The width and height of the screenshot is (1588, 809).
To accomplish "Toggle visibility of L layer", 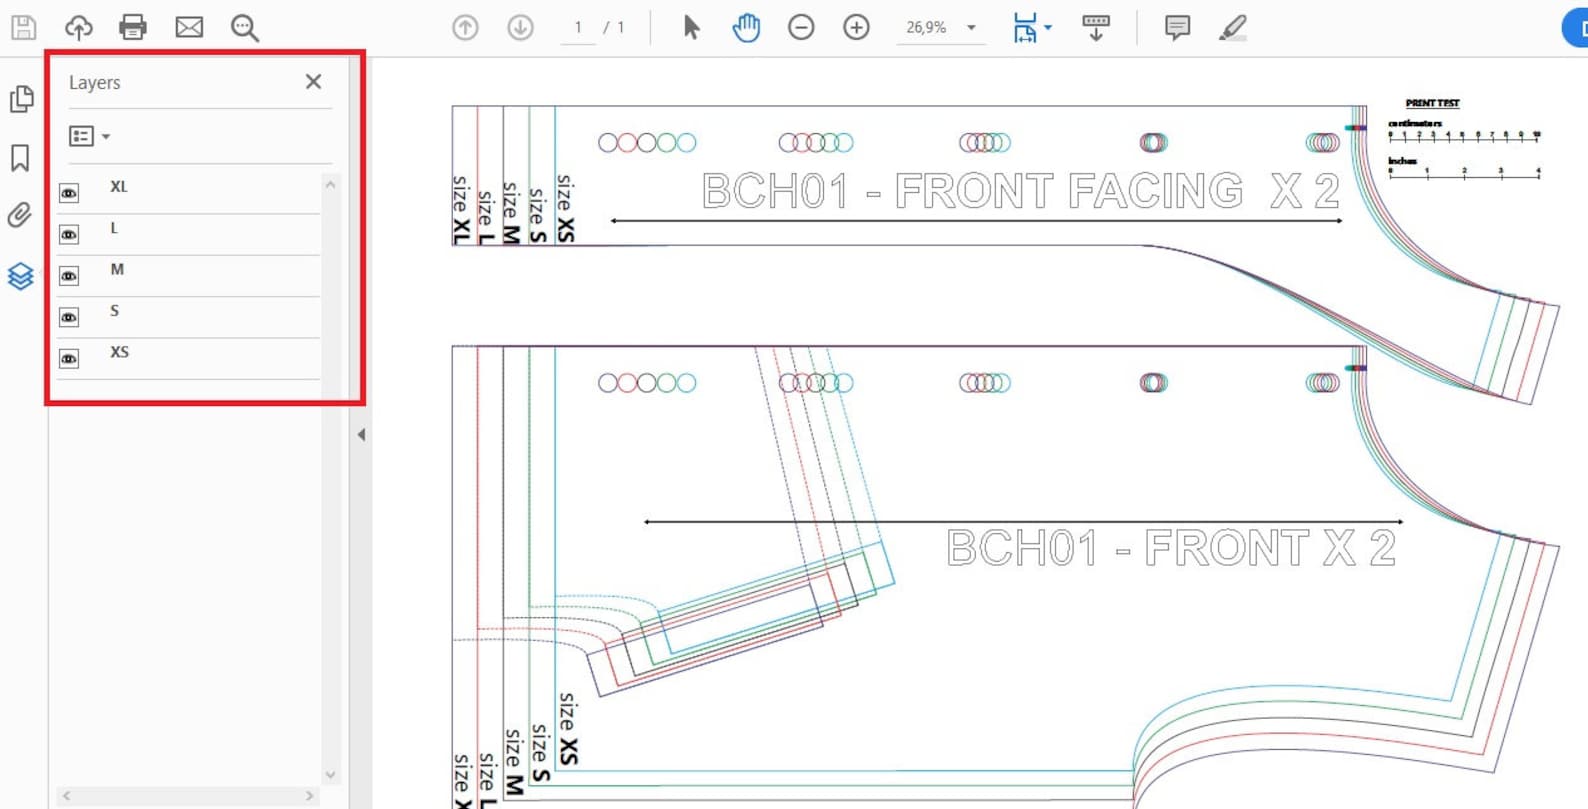I will (x=69, y=234).
